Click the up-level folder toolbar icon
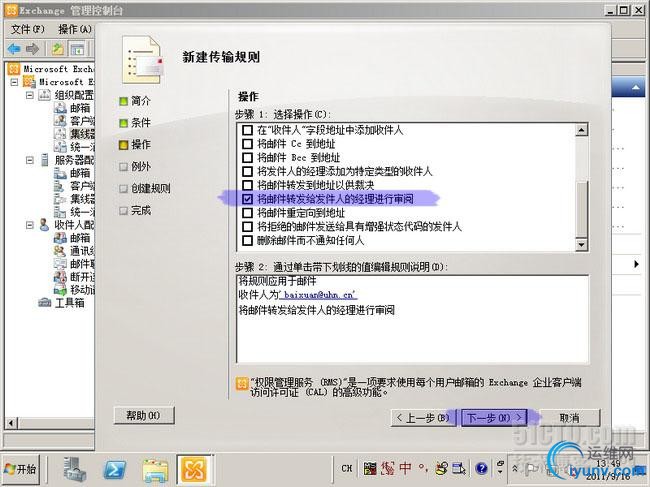 pos(58,49)
